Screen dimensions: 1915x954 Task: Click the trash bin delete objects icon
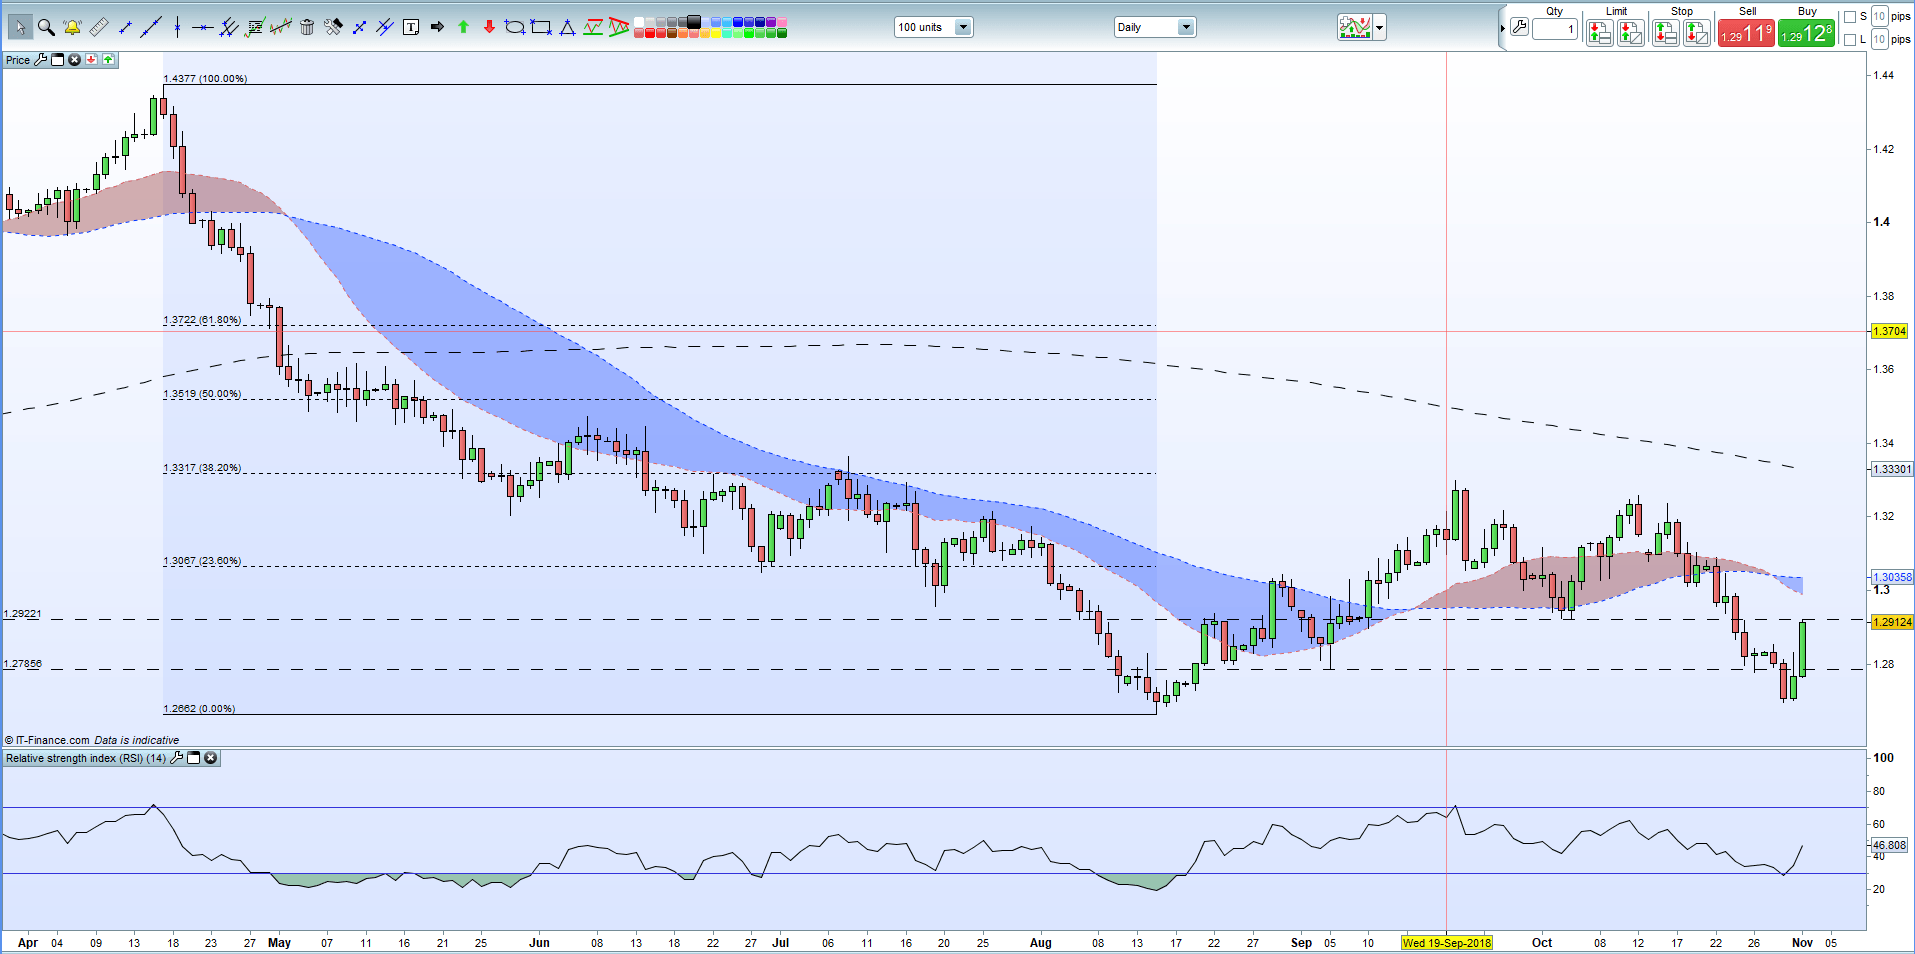[x=307, y=27]
